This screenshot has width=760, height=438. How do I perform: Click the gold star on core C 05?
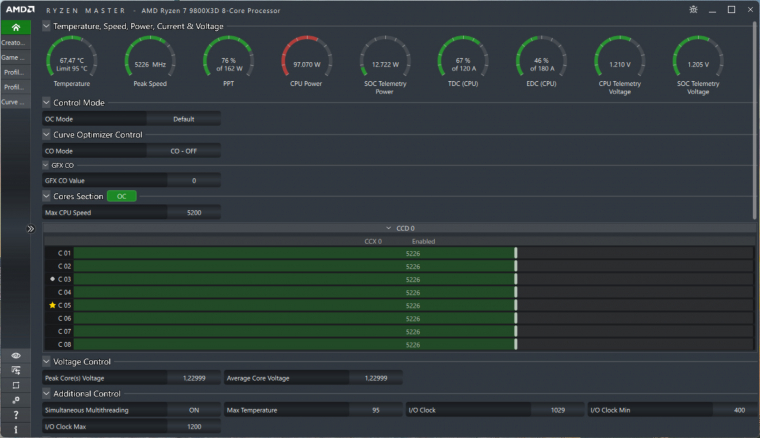[x=52, y=305]
